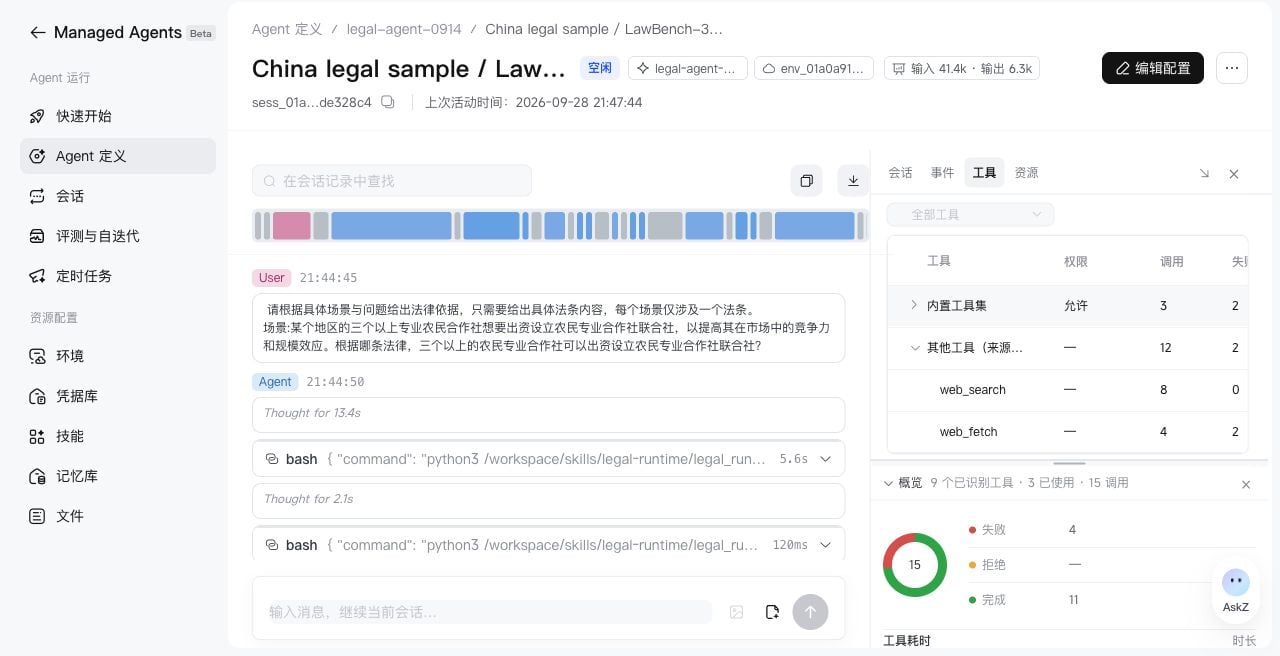The width and height of the screenshot is (1280, 656).
Task: Expand the 内置工具集 row
Action: (x=913, y=305)
